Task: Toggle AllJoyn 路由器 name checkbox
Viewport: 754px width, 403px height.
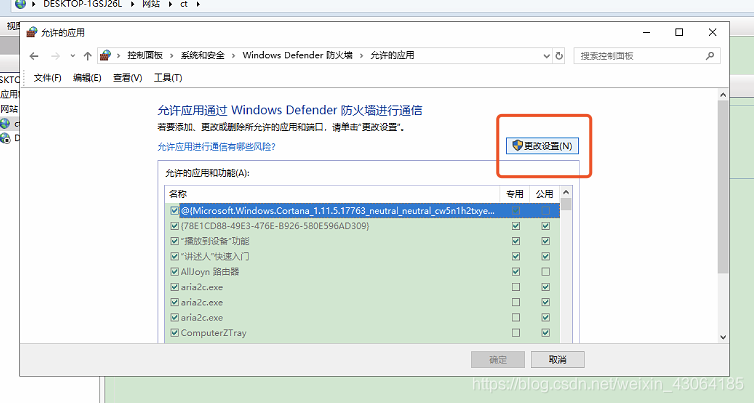Action: (x=175, y=272)
